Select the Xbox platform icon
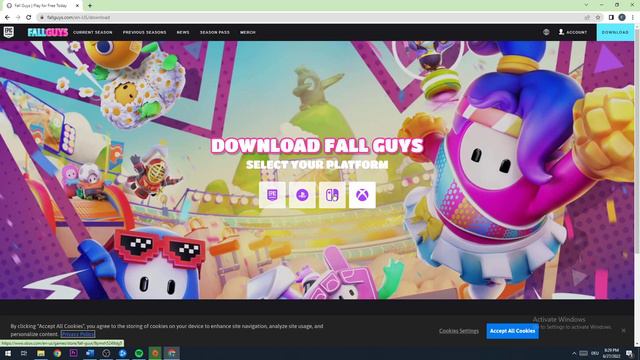Viewport: 640px width, 360px height. tap(362, 195)
